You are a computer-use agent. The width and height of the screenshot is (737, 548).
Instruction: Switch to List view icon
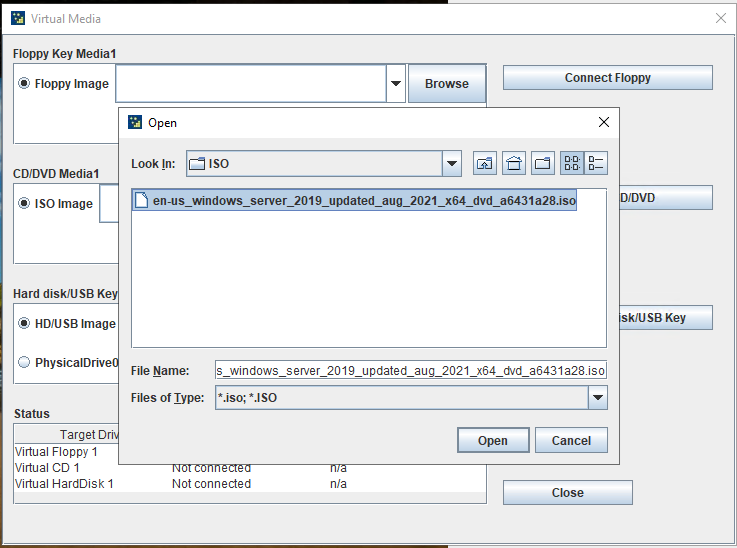click(573, 164)
